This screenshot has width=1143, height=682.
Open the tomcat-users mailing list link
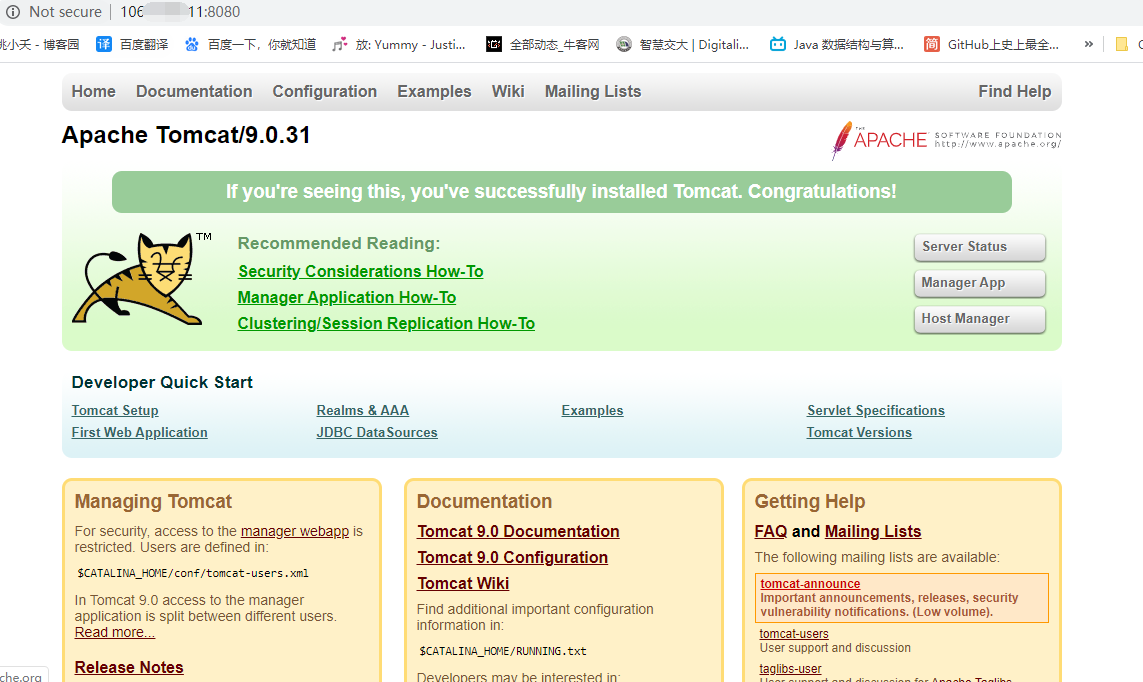click(794, 634)
